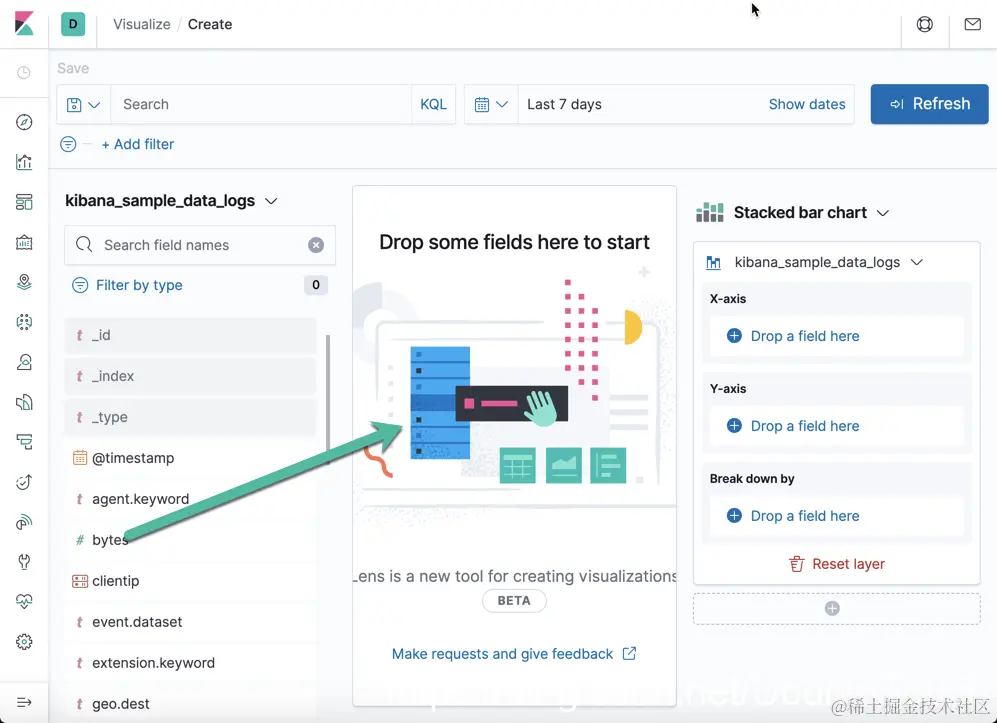Open APM icon in sidebar
This screenshot has width=997, height=723.
[x=24, y=442]
